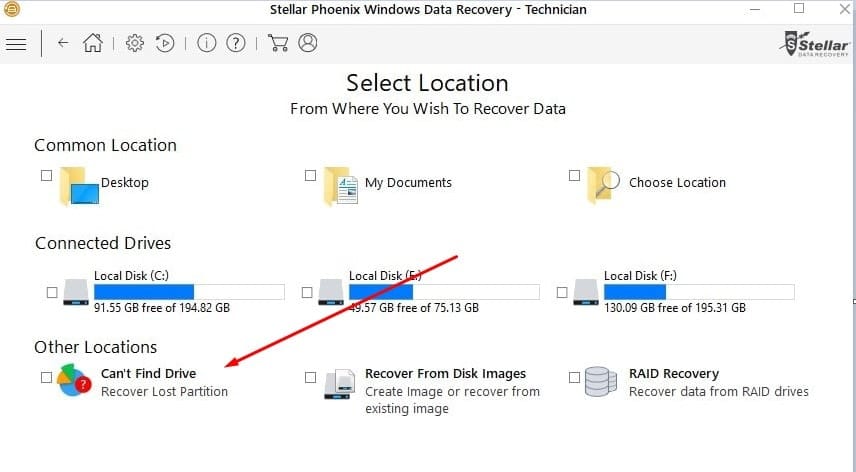This screenshot has height=472, width=856.
Task: Click the Can't Find Drive pie icon
Action: 74,380
